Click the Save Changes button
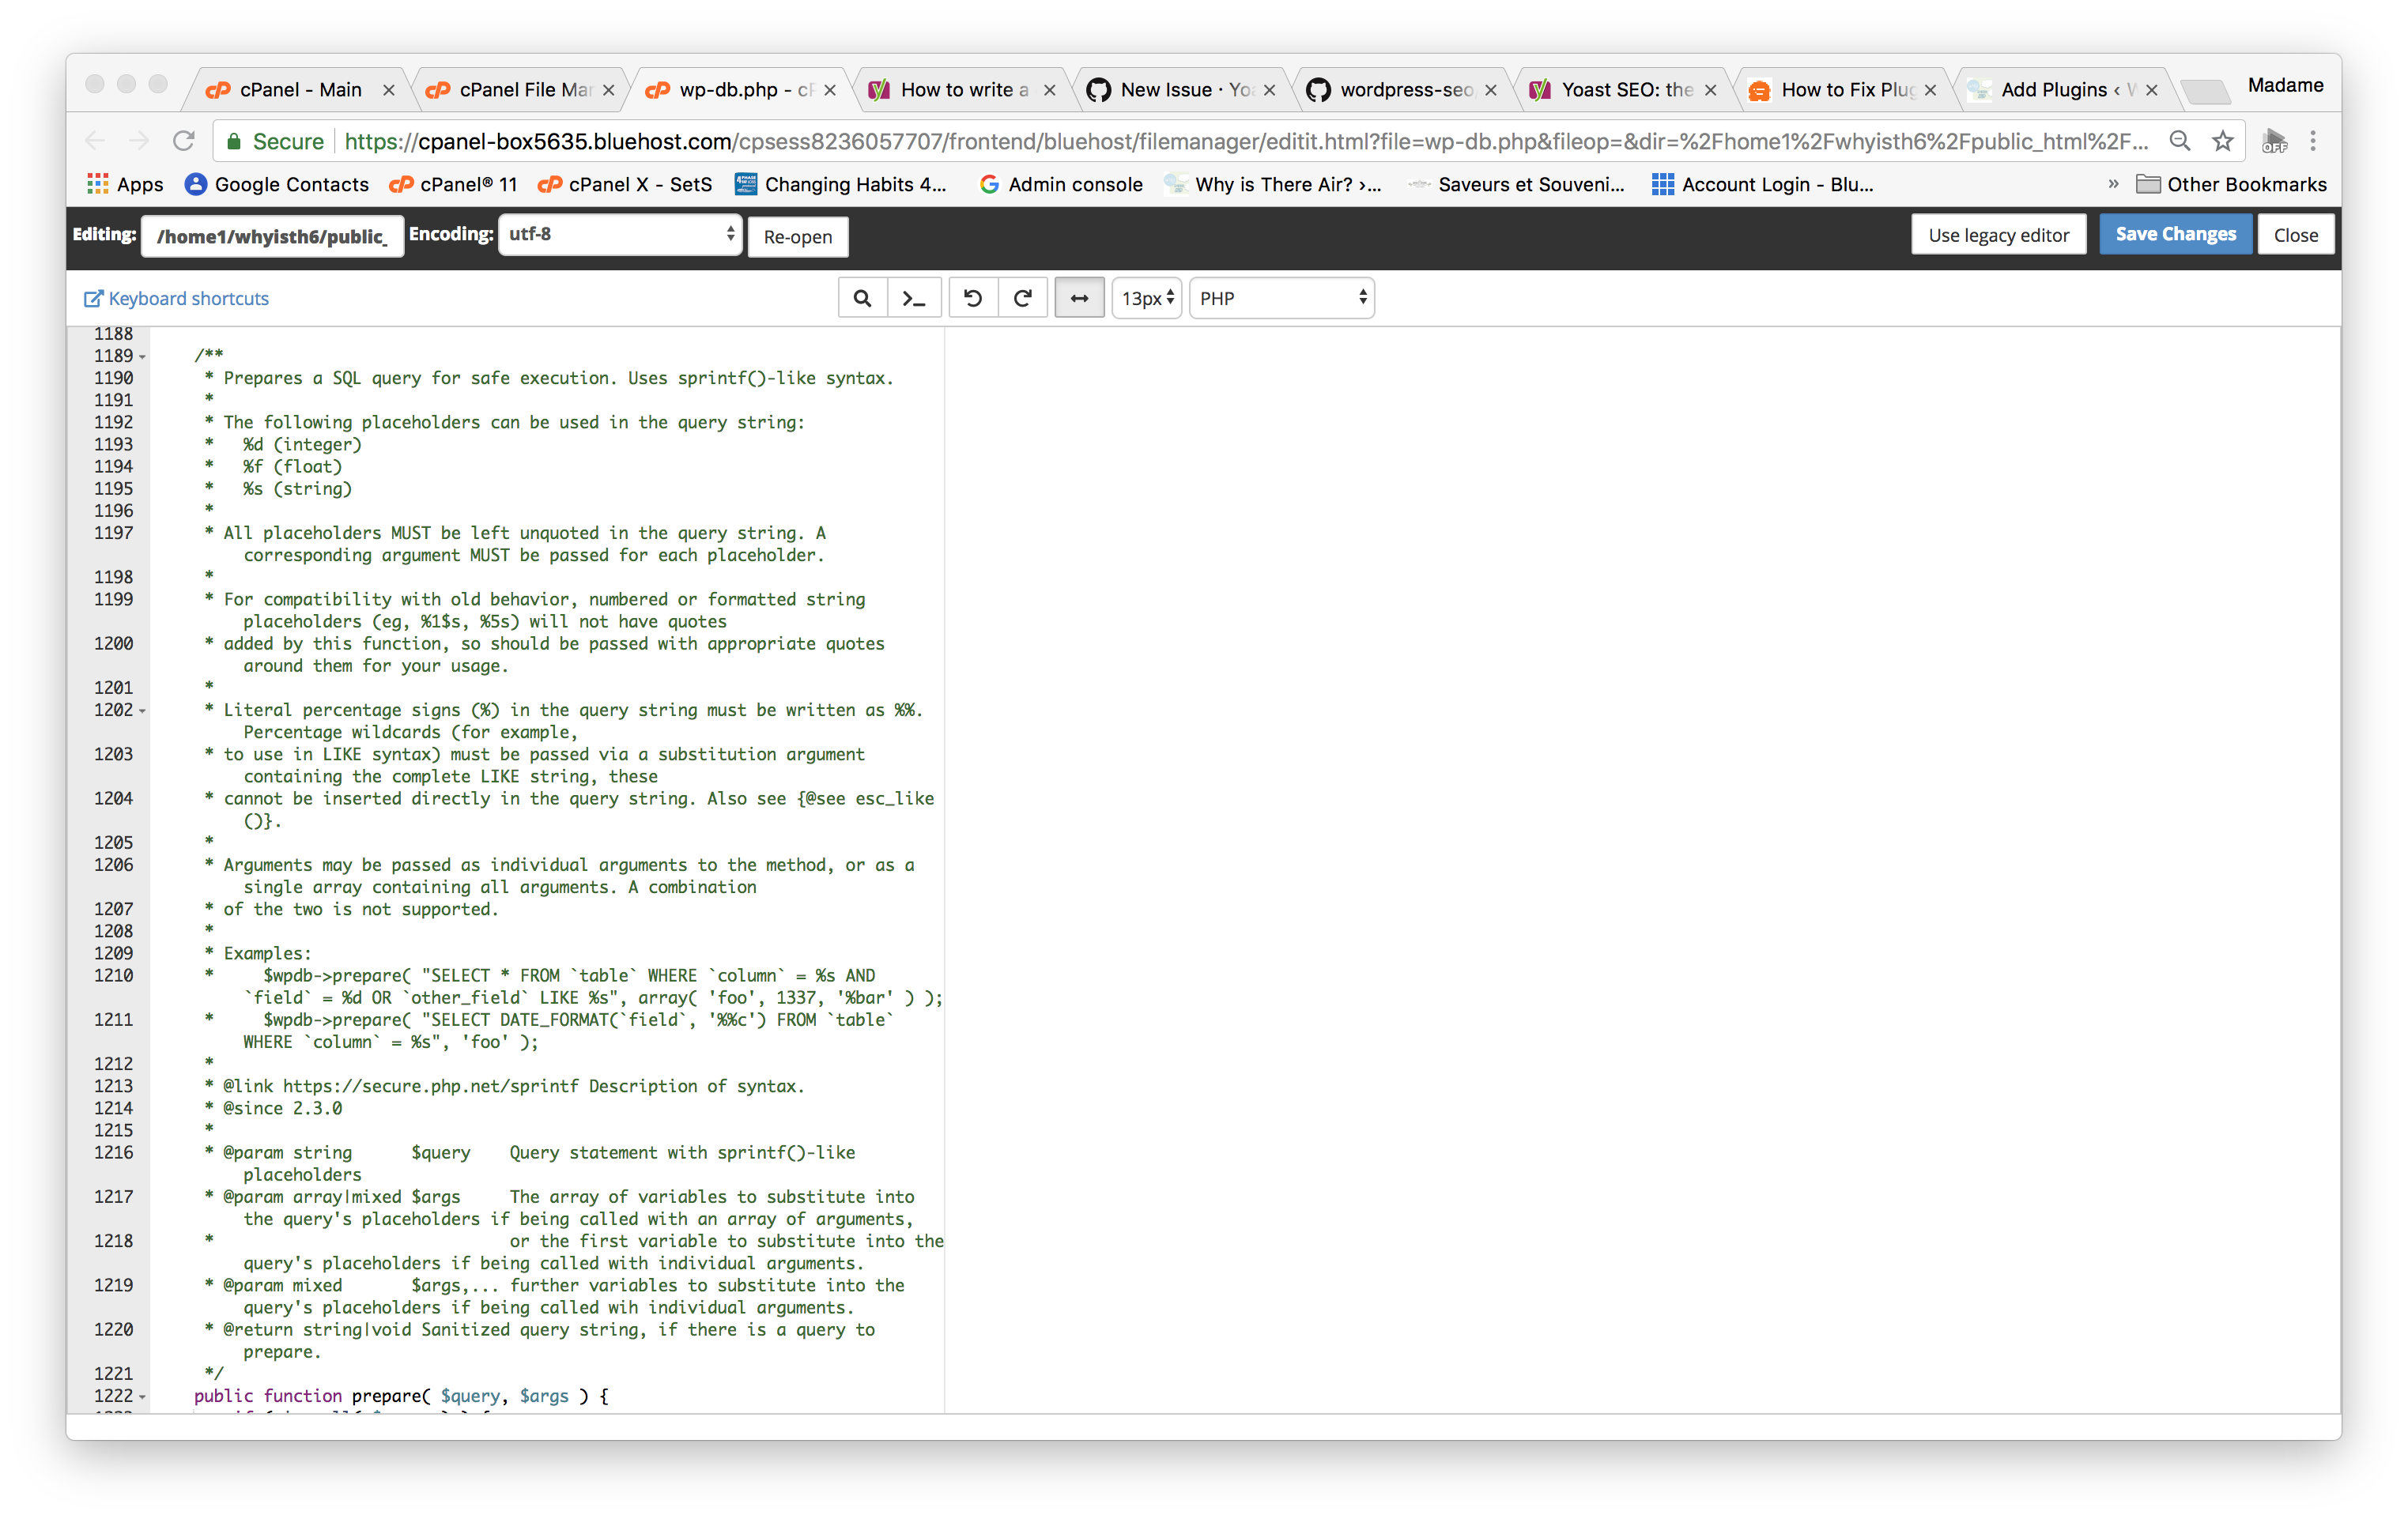Image resolution: width=2408 pixels, height=1519 pixels. coord(2175,234)
